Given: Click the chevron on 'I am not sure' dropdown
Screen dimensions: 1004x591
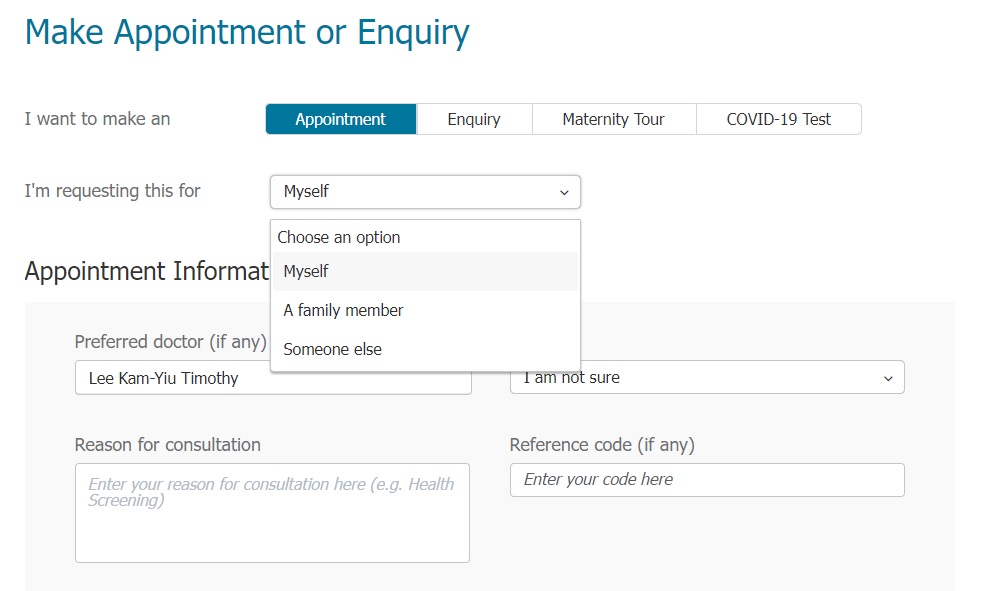Looking at the screenshot, I should (x=888, y=379).
